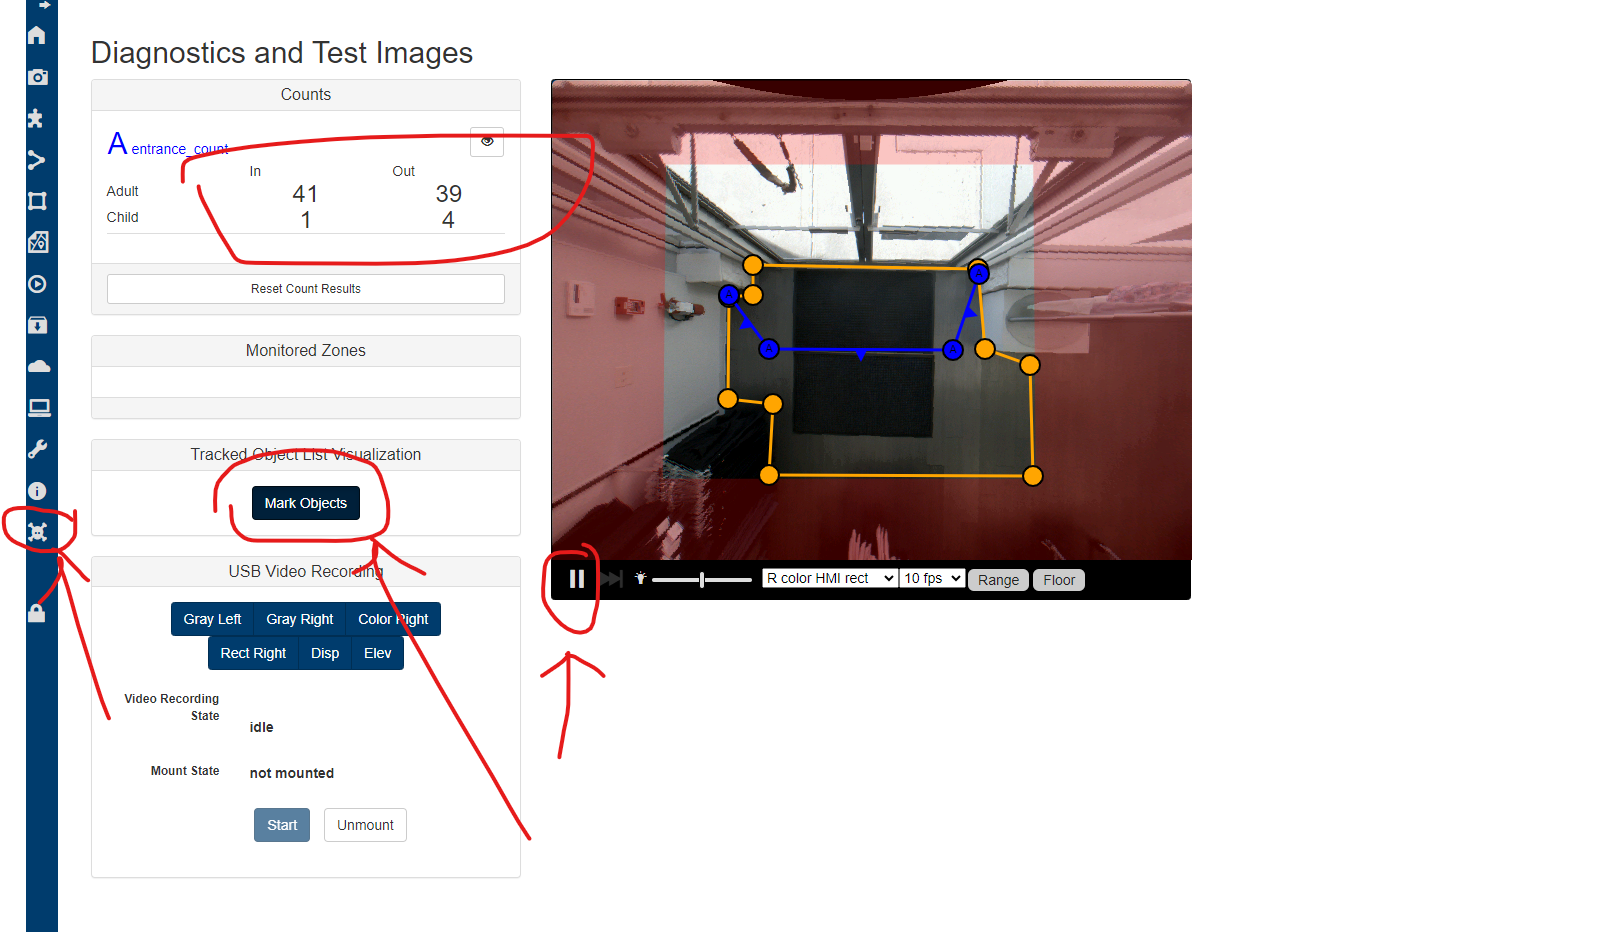Pause the live video stream
Screen dimensions: 1599x932
click(x=577, y=579)
